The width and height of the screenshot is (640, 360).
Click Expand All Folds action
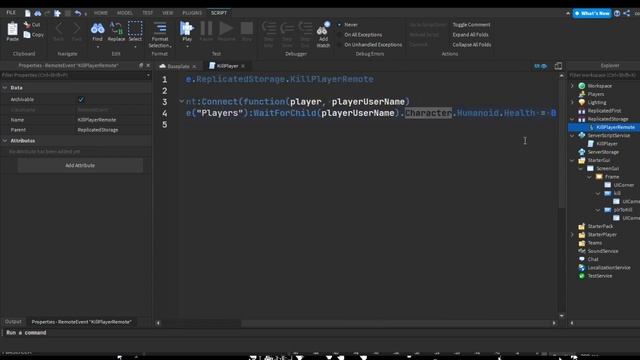[470, 35]
